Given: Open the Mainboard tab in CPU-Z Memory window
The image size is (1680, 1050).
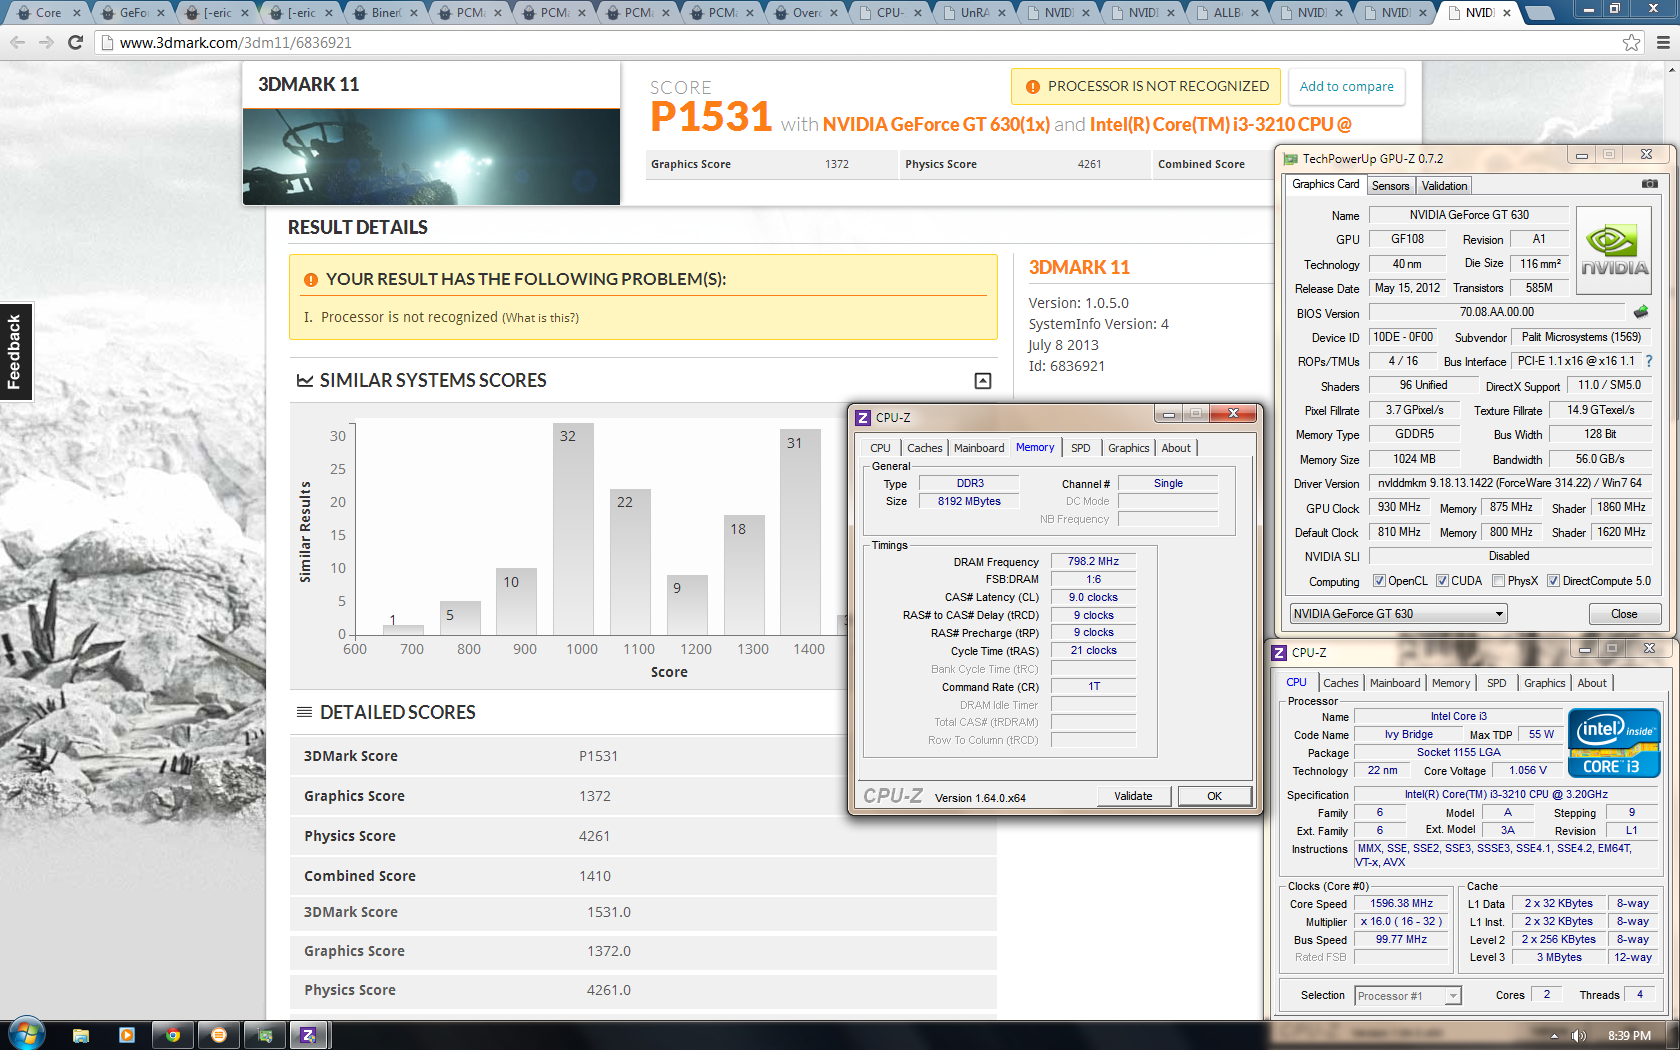Looking at the screenshot, I should point(978,448).
